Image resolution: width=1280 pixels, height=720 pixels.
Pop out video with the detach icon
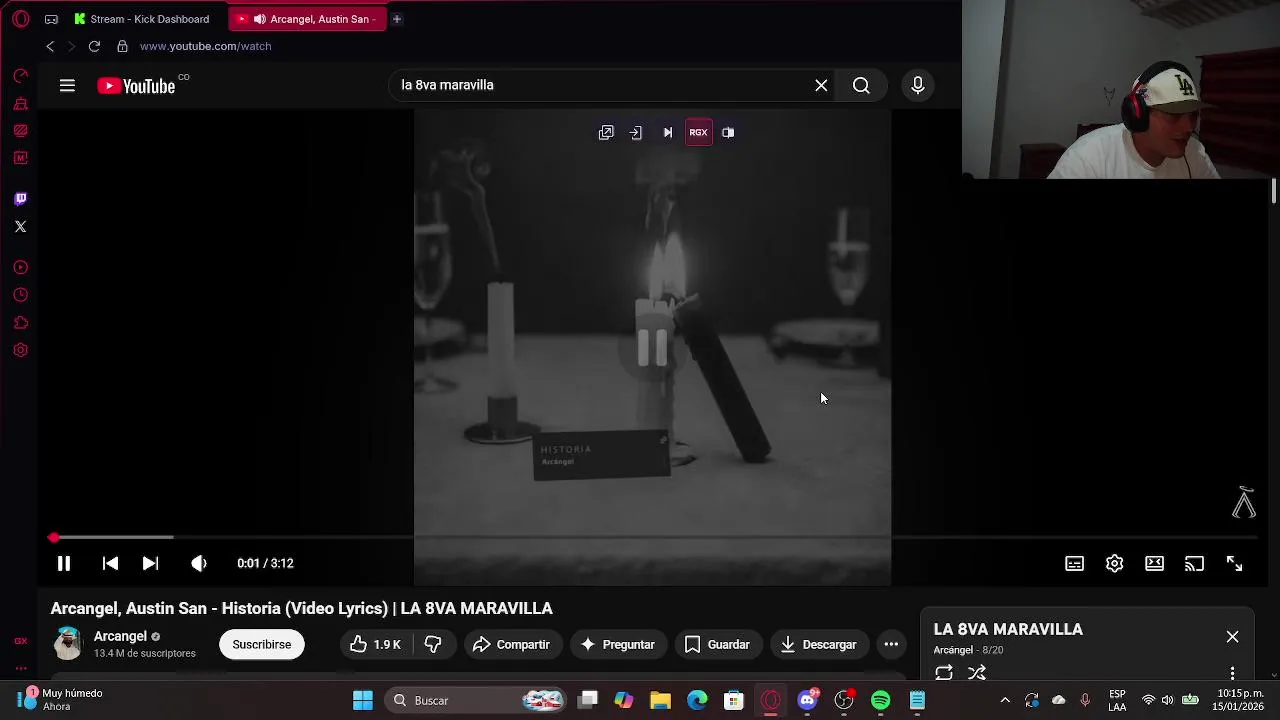point(606,133)
